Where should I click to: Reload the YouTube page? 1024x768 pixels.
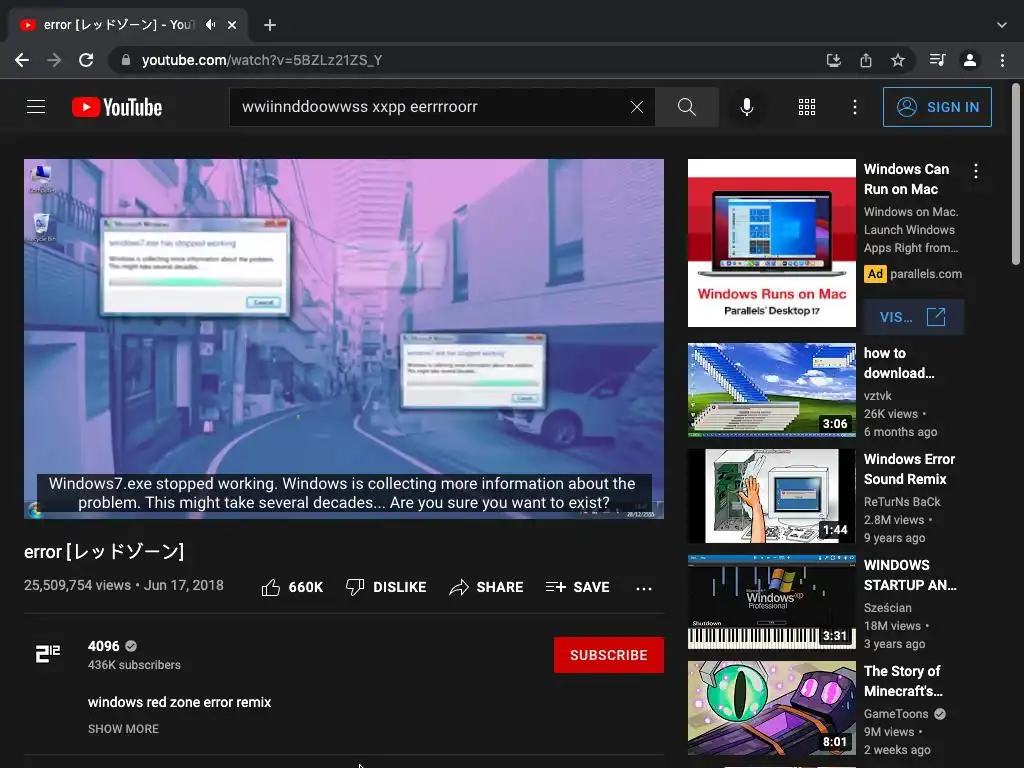coord(86,60)
